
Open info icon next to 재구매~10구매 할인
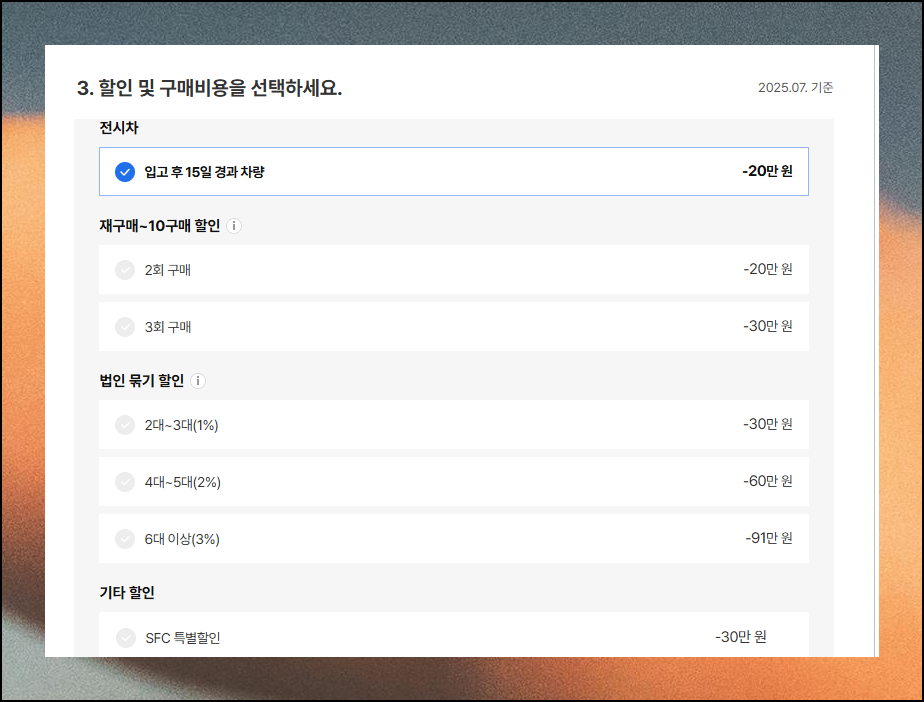pos(234,226)
